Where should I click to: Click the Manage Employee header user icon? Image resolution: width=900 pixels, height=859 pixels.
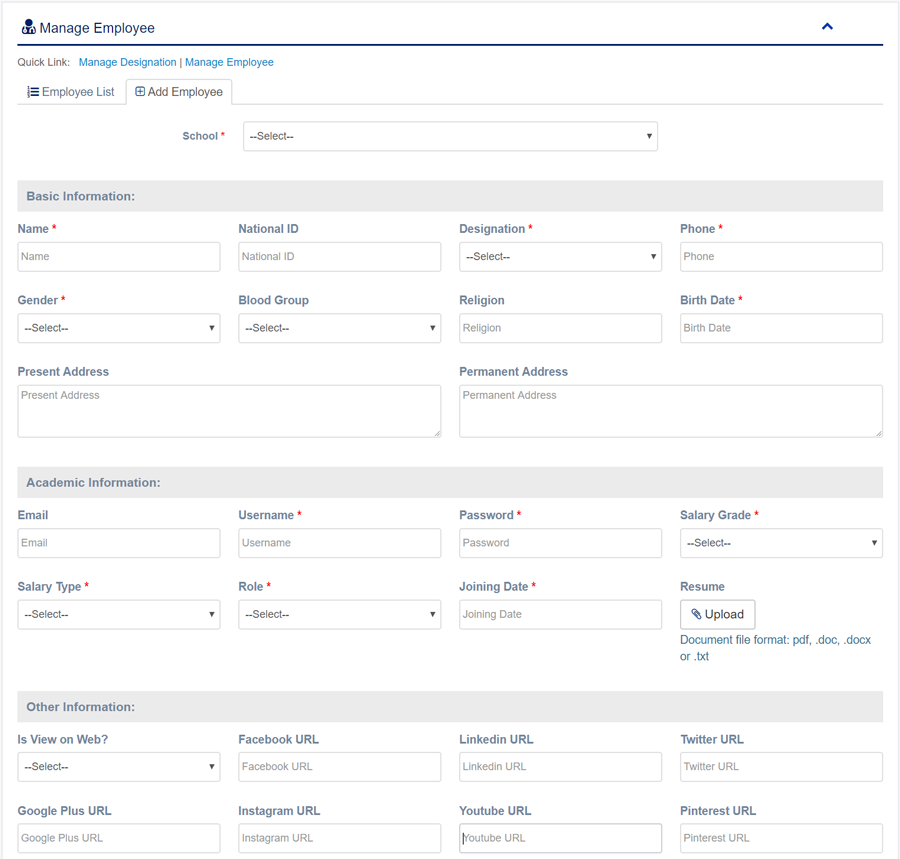(28, 28)
